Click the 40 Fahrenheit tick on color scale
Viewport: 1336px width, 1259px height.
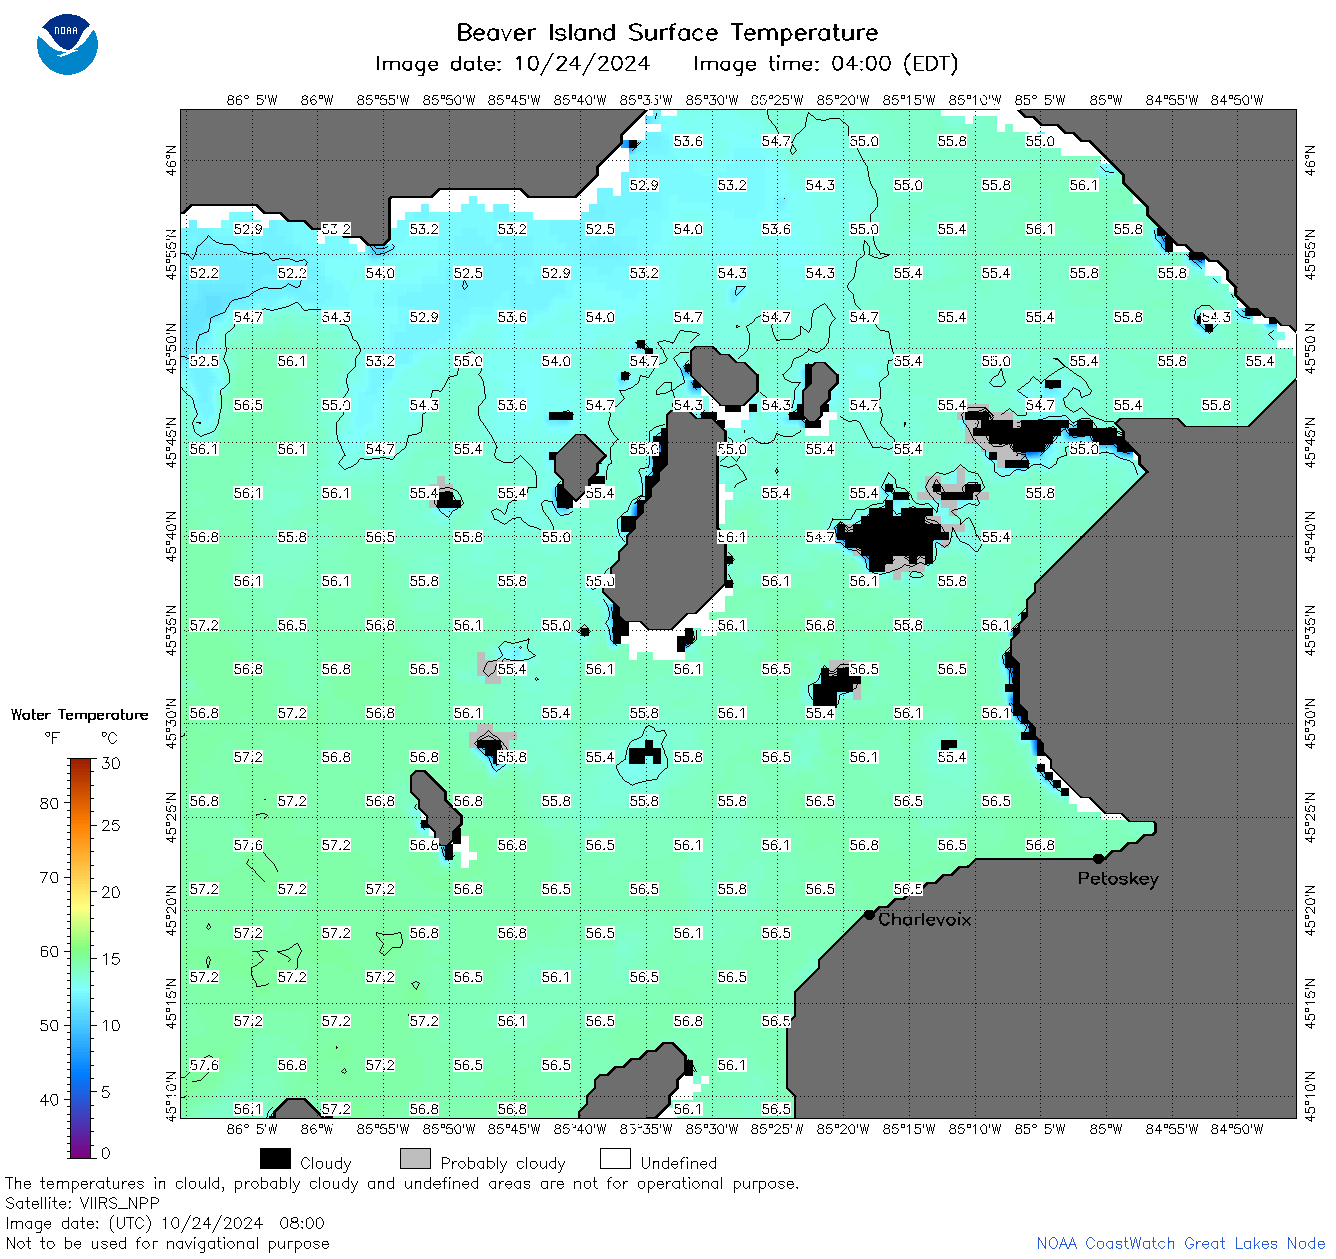(49, 1099)
